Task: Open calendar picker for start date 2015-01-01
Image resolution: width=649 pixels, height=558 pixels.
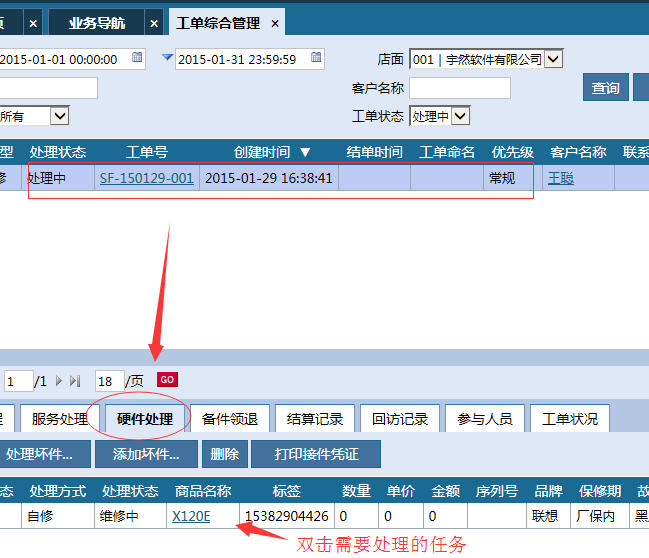Action: (137, 57)
